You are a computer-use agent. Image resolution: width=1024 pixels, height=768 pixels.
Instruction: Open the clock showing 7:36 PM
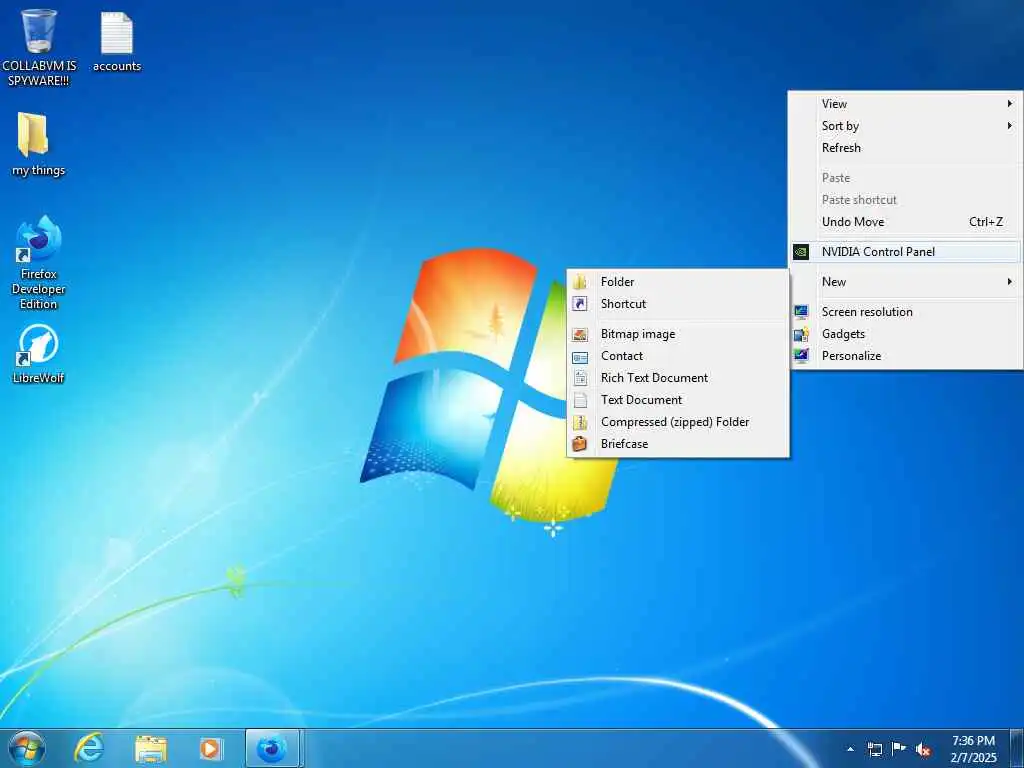pyautogui.click(x=973, y=749)
